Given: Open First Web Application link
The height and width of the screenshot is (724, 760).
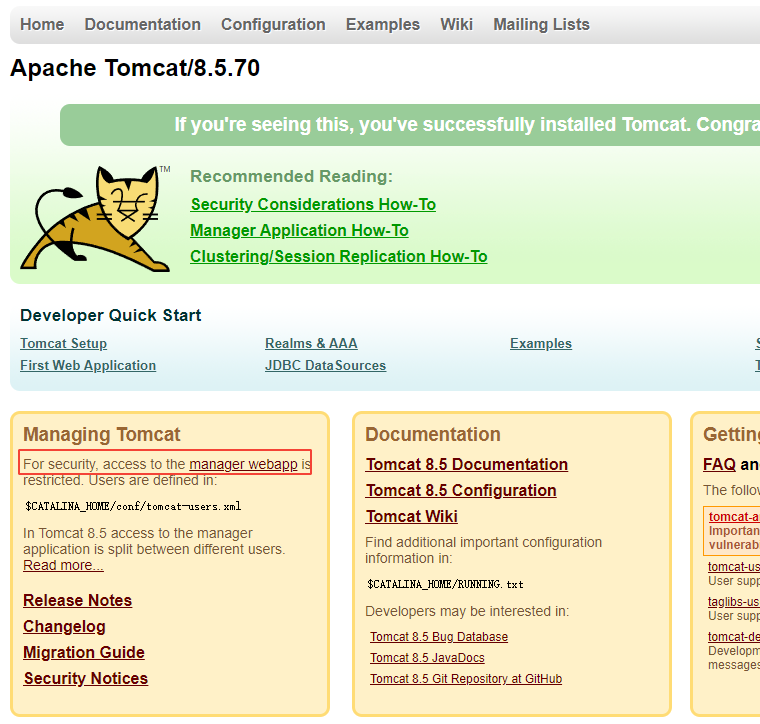Looking at the screenshot, I should tap(88, 365).
